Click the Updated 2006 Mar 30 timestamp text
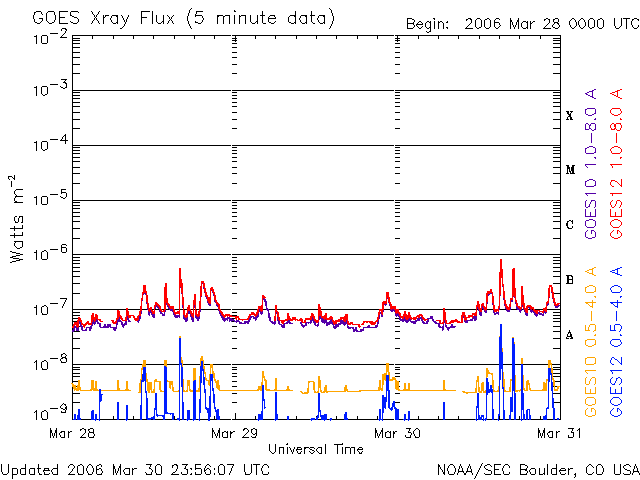Image resolution: width=640 pixels, height=480 pixels. click(x=135, y=469)
